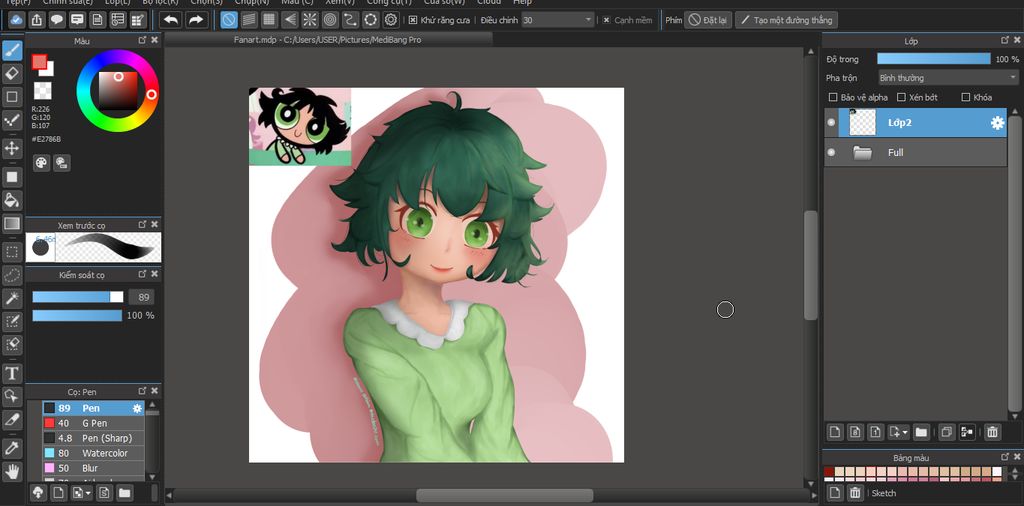Click the brush size slider

(x=78, y=297)
